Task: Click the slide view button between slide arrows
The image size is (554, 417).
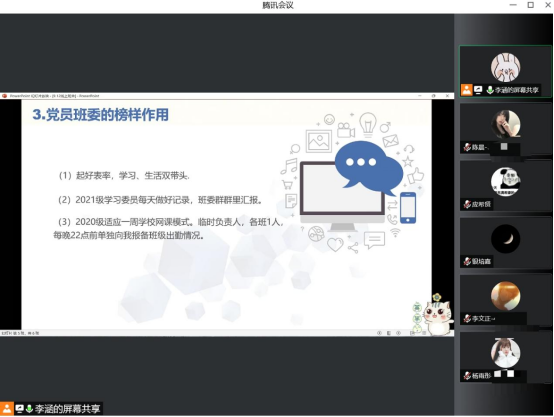Action: coord(389,333)
